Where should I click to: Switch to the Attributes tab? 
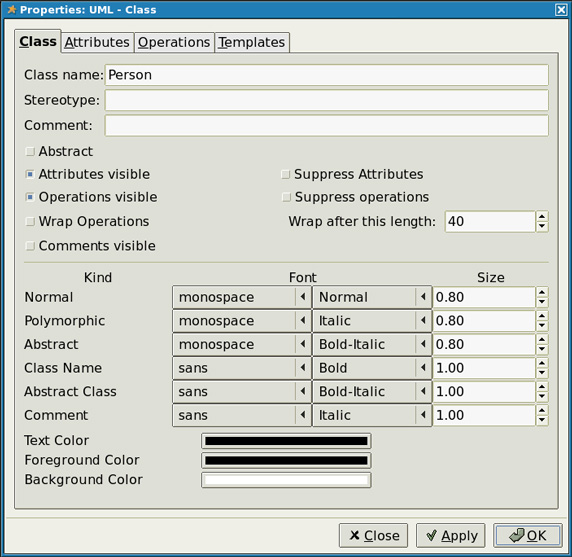point(97,42)
